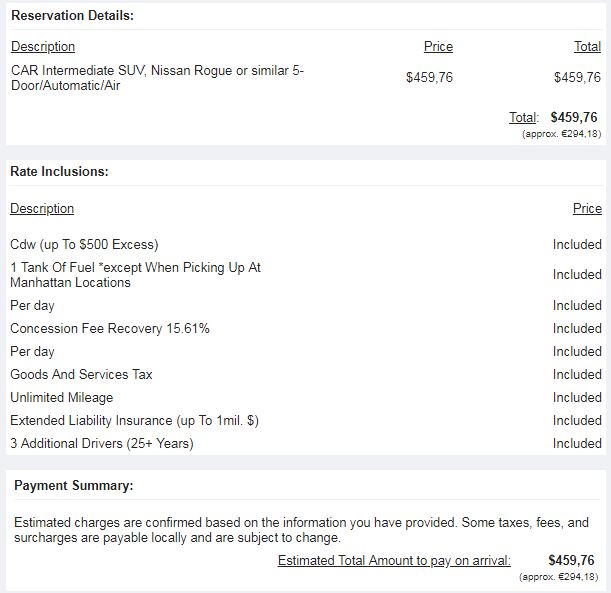Click the Unlimited Mileage inclusion
The height and width of the screenshot is (593, 611).
click(x=62, y=397)
